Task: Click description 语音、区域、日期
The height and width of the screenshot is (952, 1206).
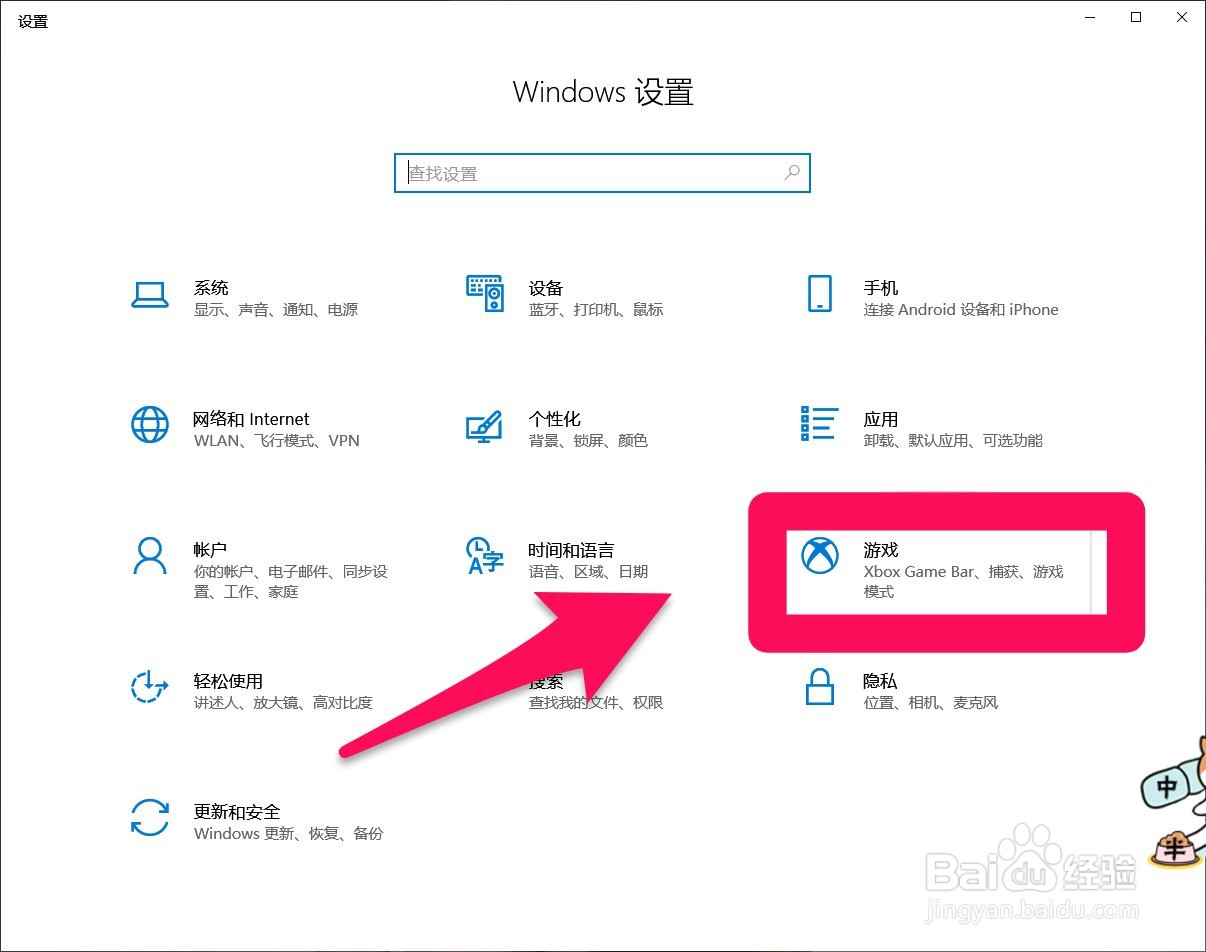Action: (588, 572)
